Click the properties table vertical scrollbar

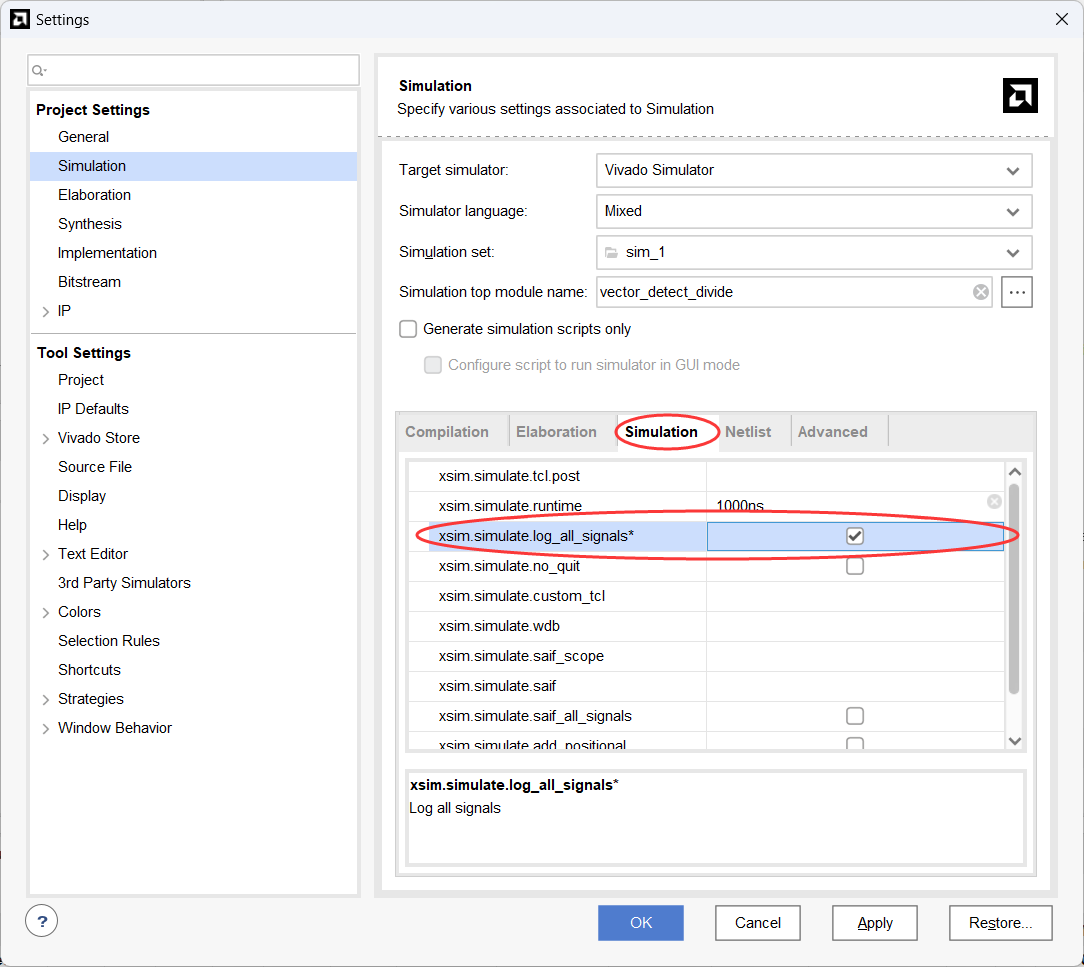(x=1015, y=590)
